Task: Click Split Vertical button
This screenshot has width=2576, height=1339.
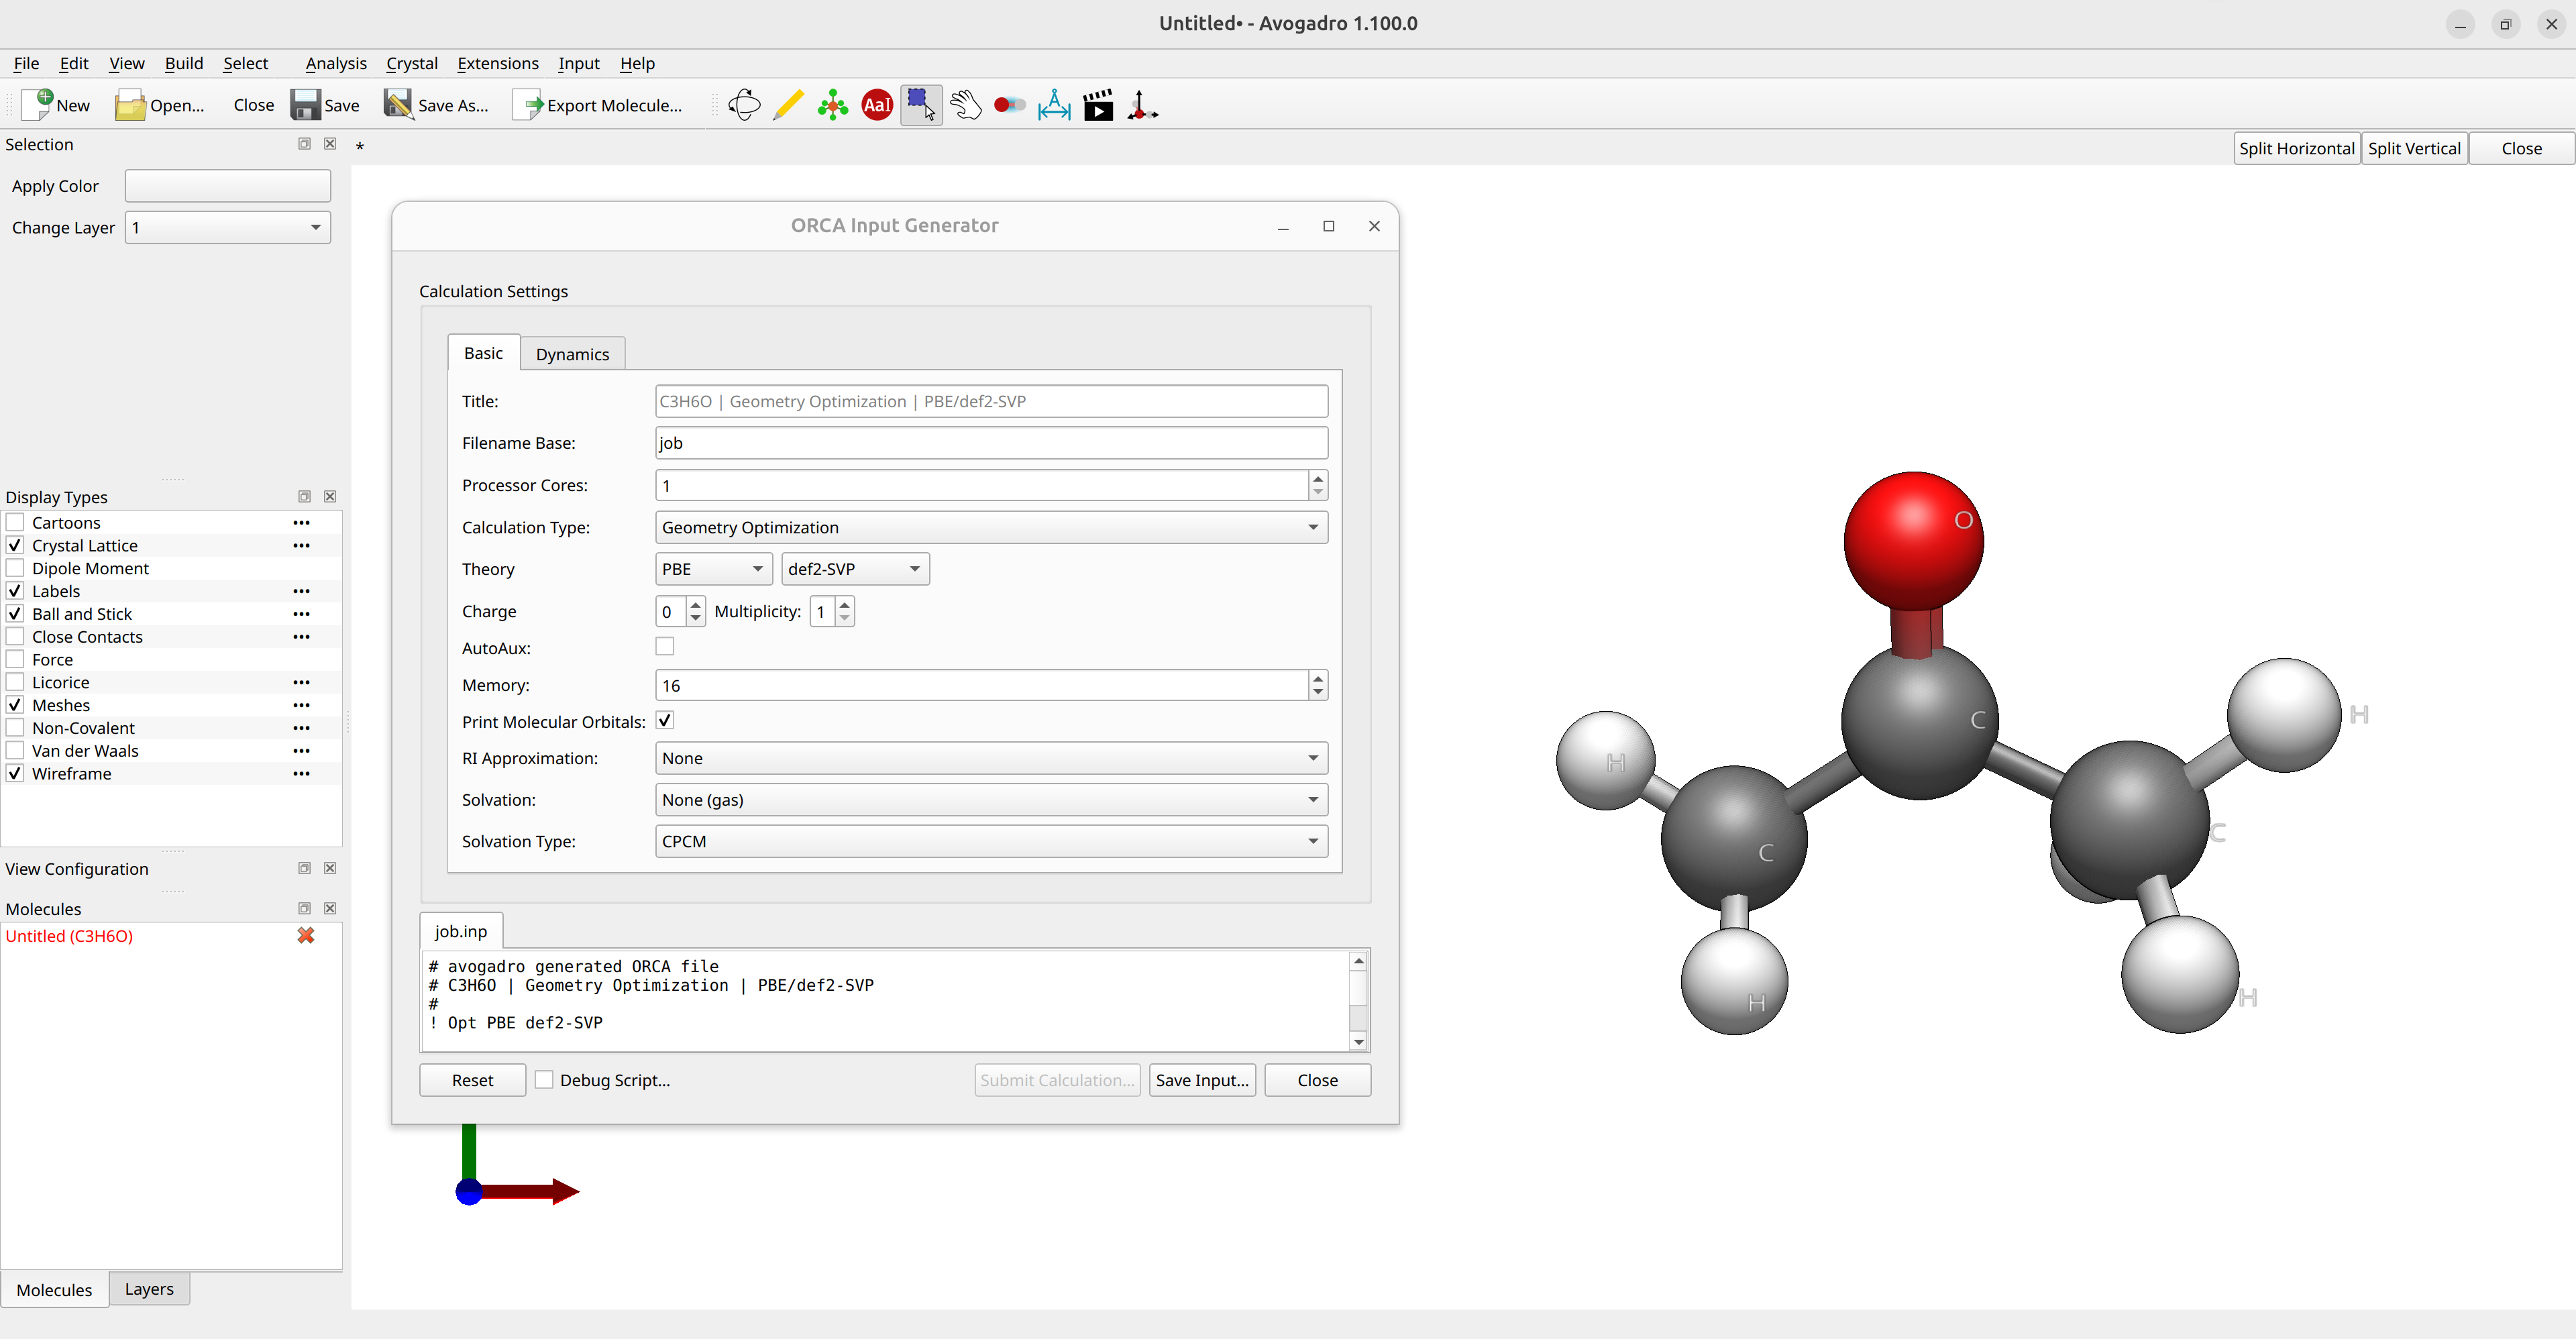Action: point(2414,148)
